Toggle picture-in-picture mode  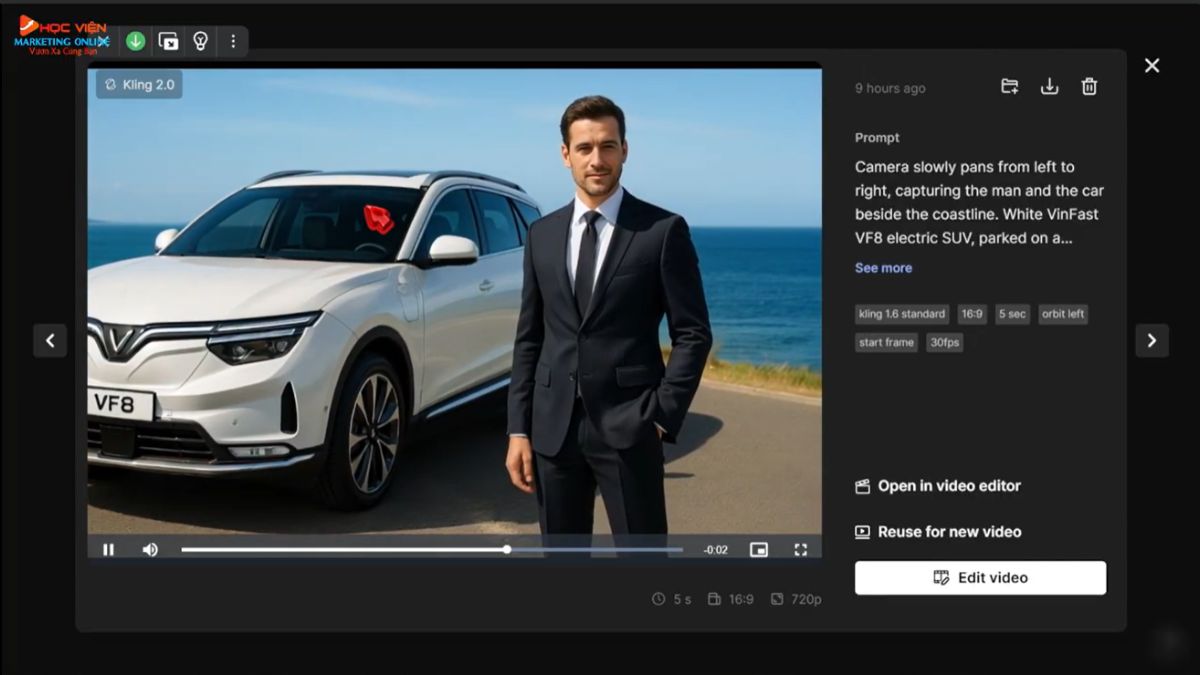(x=759, y=549)
